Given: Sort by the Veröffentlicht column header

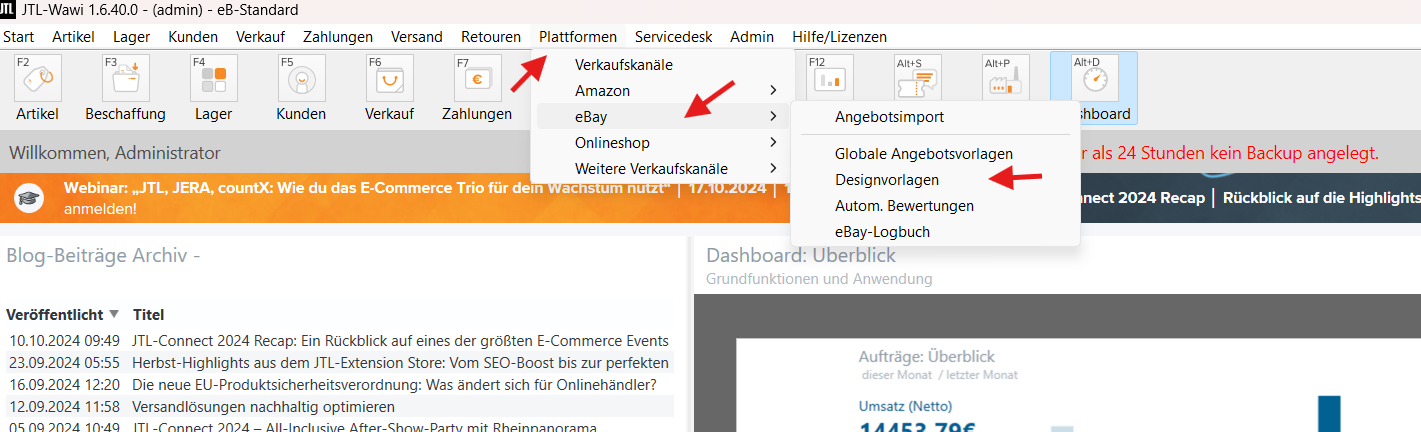Looking at the screenshot, I should pos(54,314).
